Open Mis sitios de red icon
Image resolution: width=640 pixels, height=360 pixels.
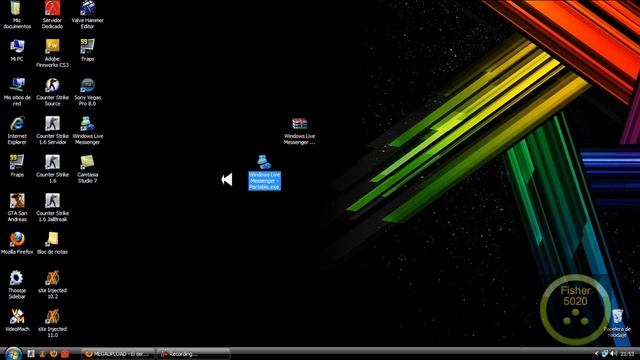coord(17,92)
